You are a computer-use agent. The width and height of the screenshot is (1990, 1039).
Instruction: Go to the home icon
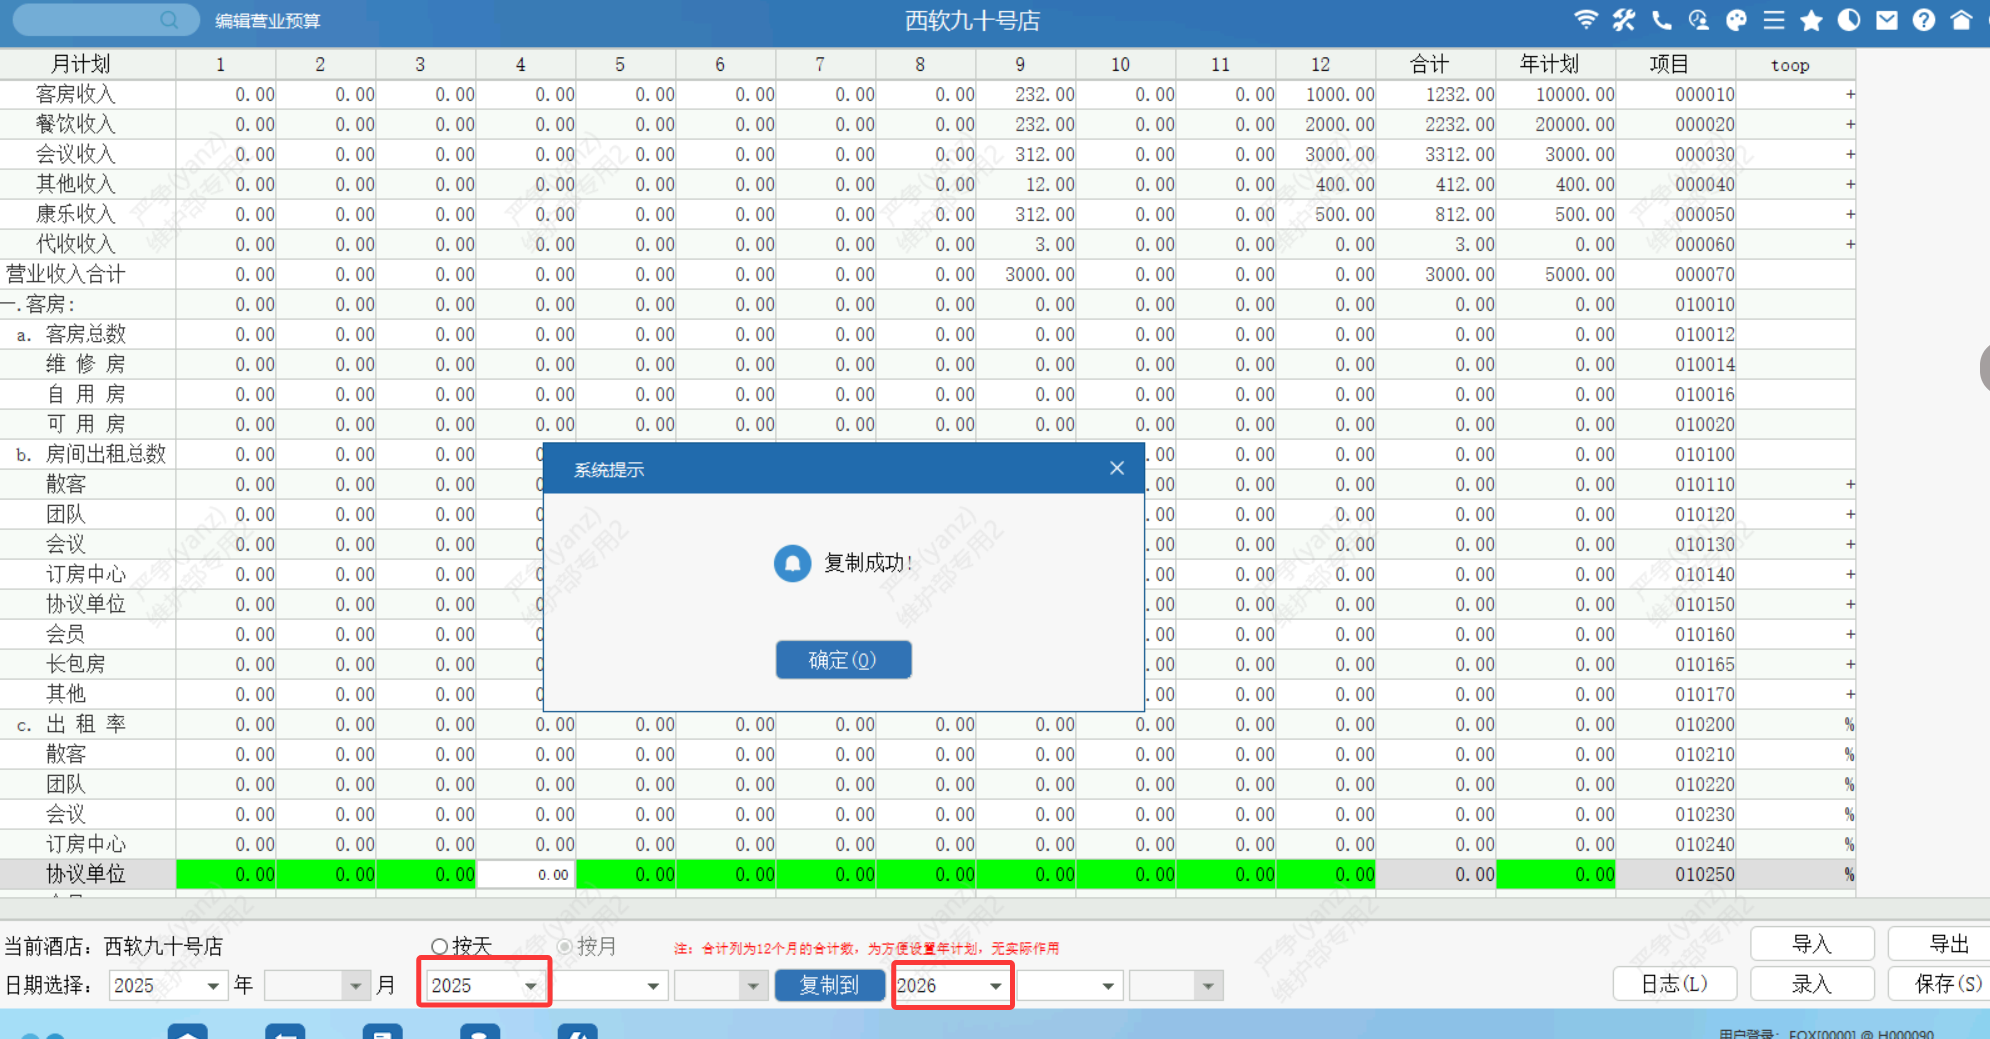click(x=1961, y=20)
